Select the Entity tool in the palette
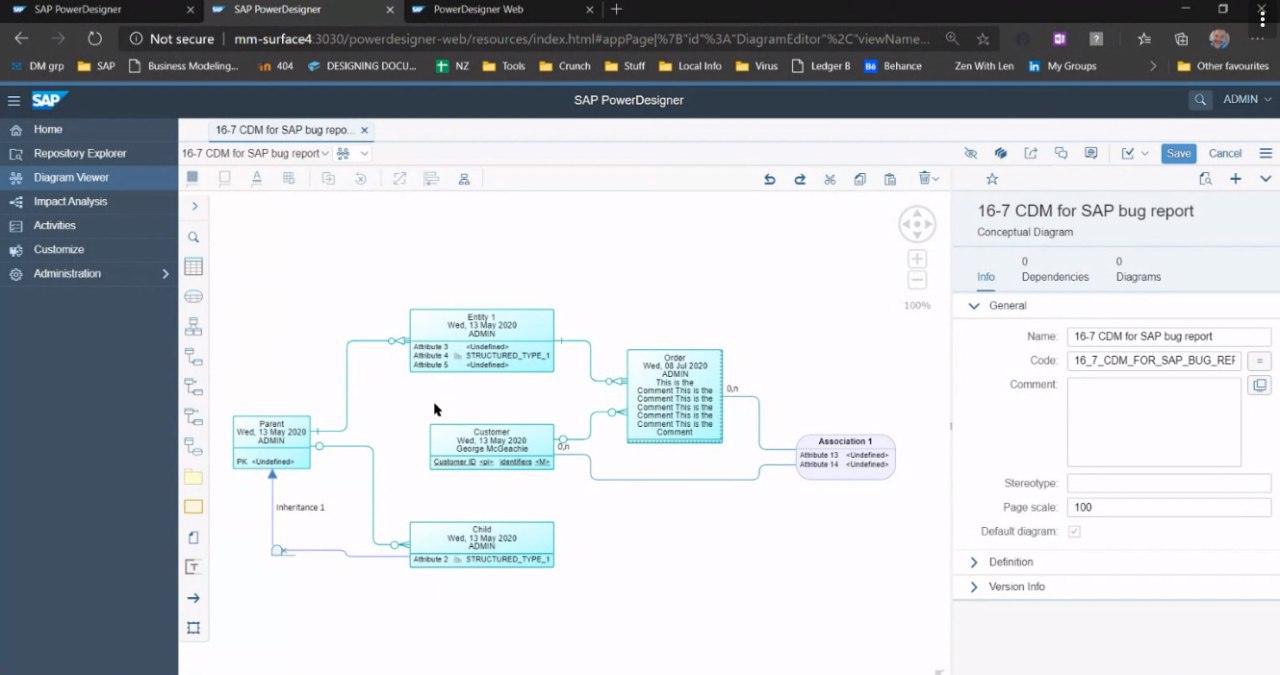Screen dimensions: 1280x675 (194, 267)
